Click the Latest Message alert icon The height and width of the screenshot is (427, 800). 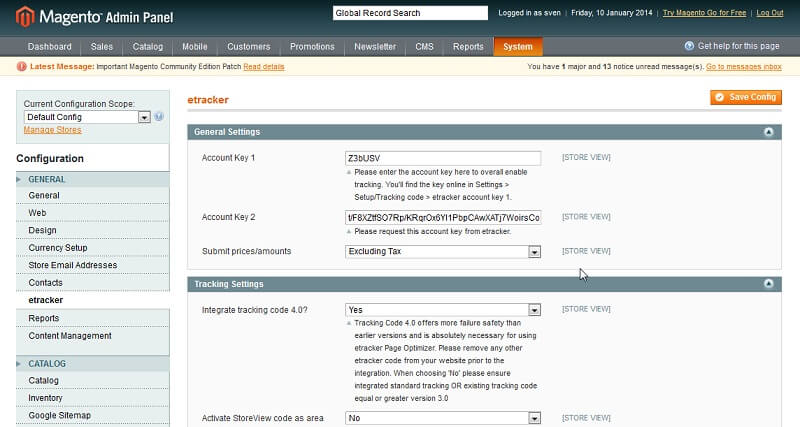(21, 67)
